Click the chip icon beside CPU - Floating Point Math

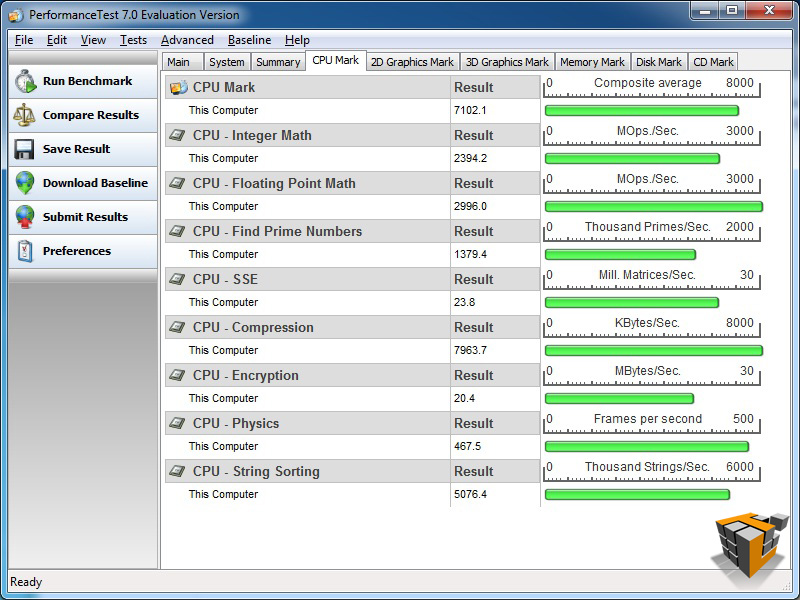point(177,183)
